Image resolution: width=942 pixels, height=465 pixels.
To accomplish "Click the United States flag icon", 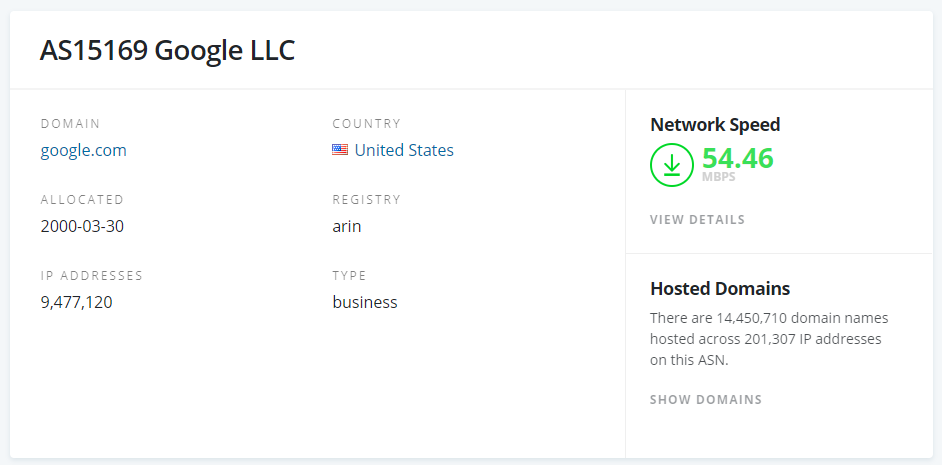I will coord(340,150).
